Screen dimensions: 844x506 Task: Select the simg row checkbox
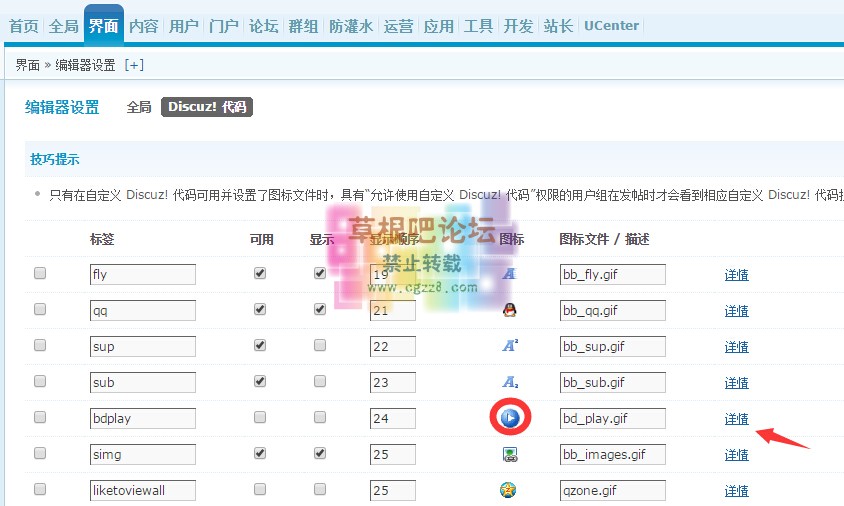(x=40, y=453)
